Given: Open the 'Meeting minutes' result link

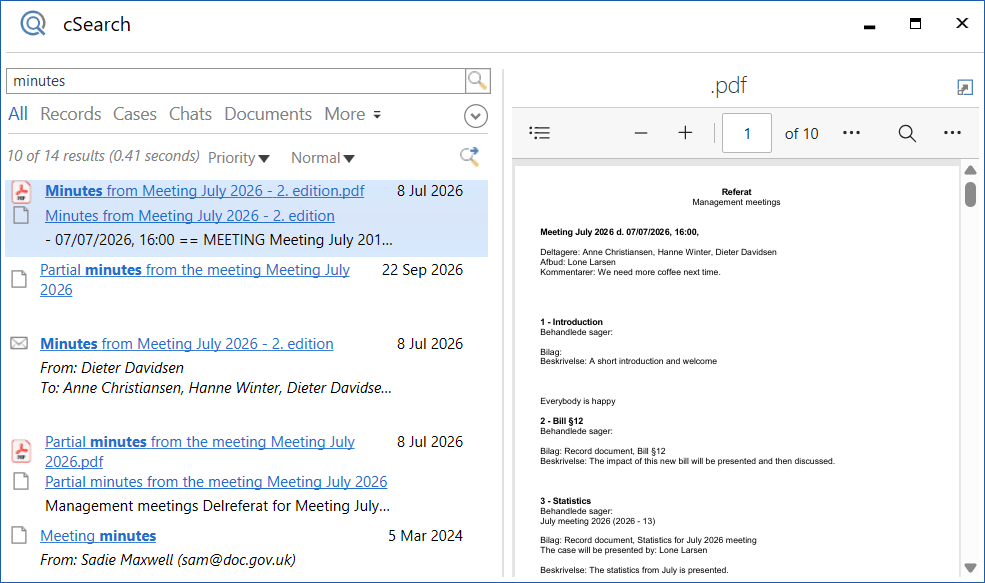Looking at the screenshot, I should [98, 535].
